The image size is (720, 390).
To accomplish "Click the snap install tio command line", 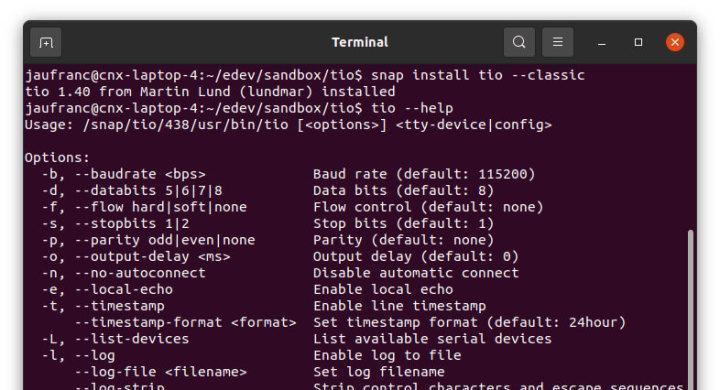I will (x=305, y=75).
